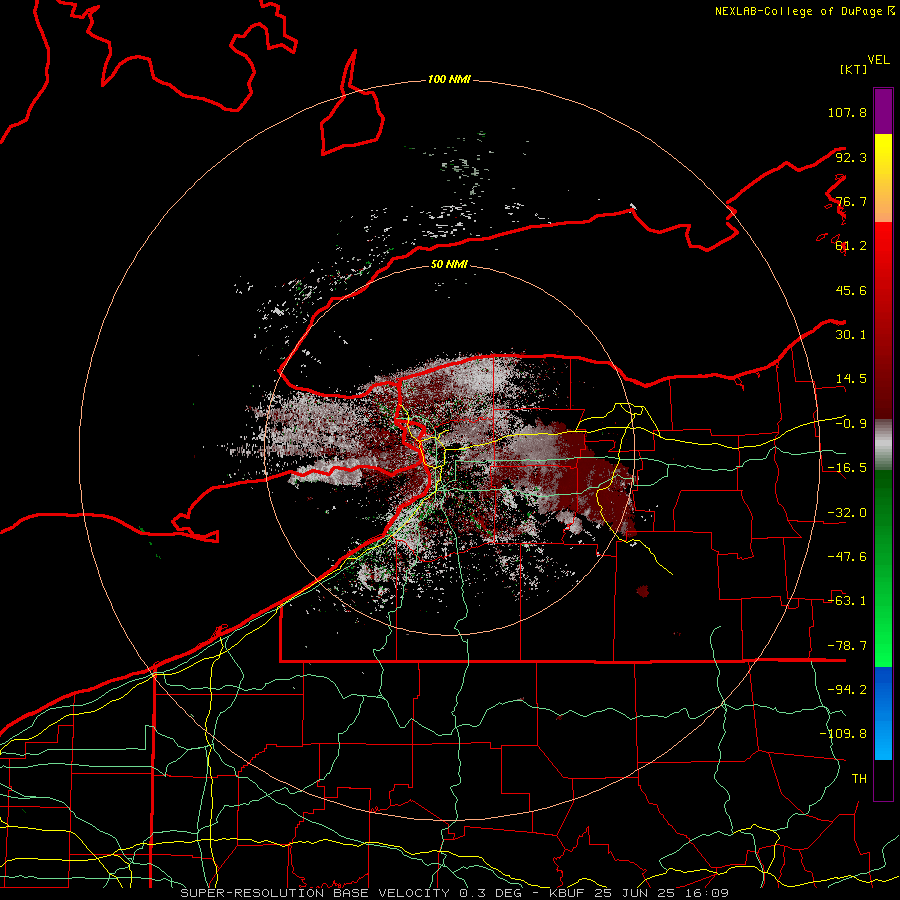
Task: Click the SUPER-RESOLUTION BASE VELOCITY caption text
Action: 317,893
